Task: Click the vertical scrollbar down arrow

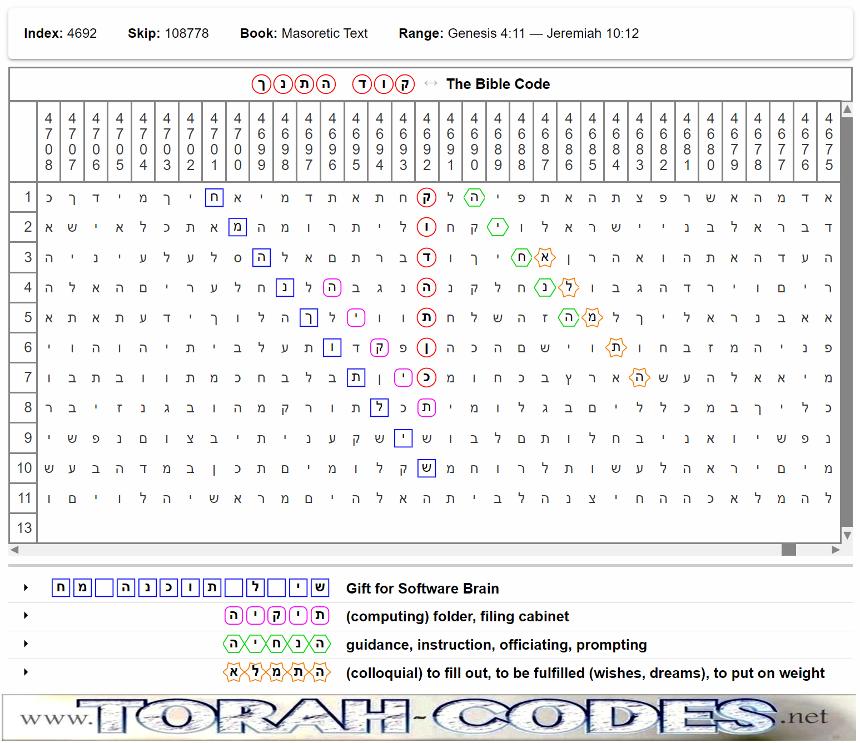Action: [x=845, y=535]
